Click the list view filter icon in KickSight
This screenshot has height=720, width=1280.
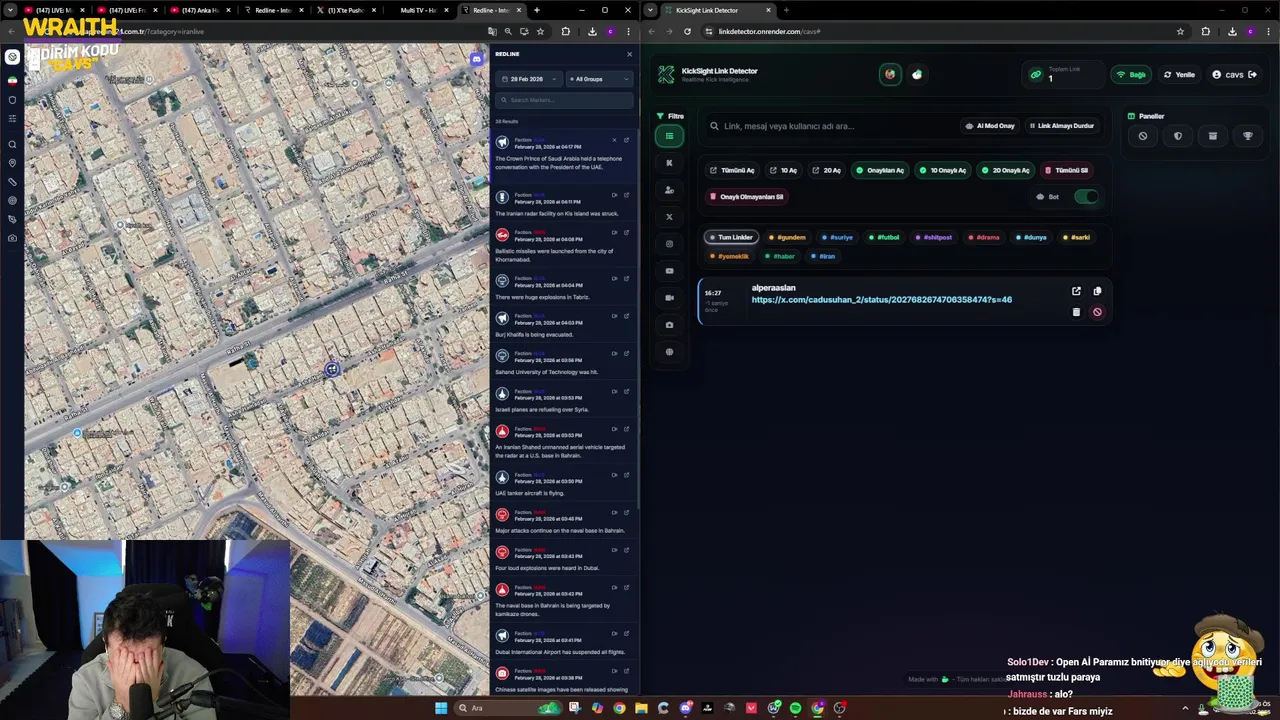(x=670, y=136)
